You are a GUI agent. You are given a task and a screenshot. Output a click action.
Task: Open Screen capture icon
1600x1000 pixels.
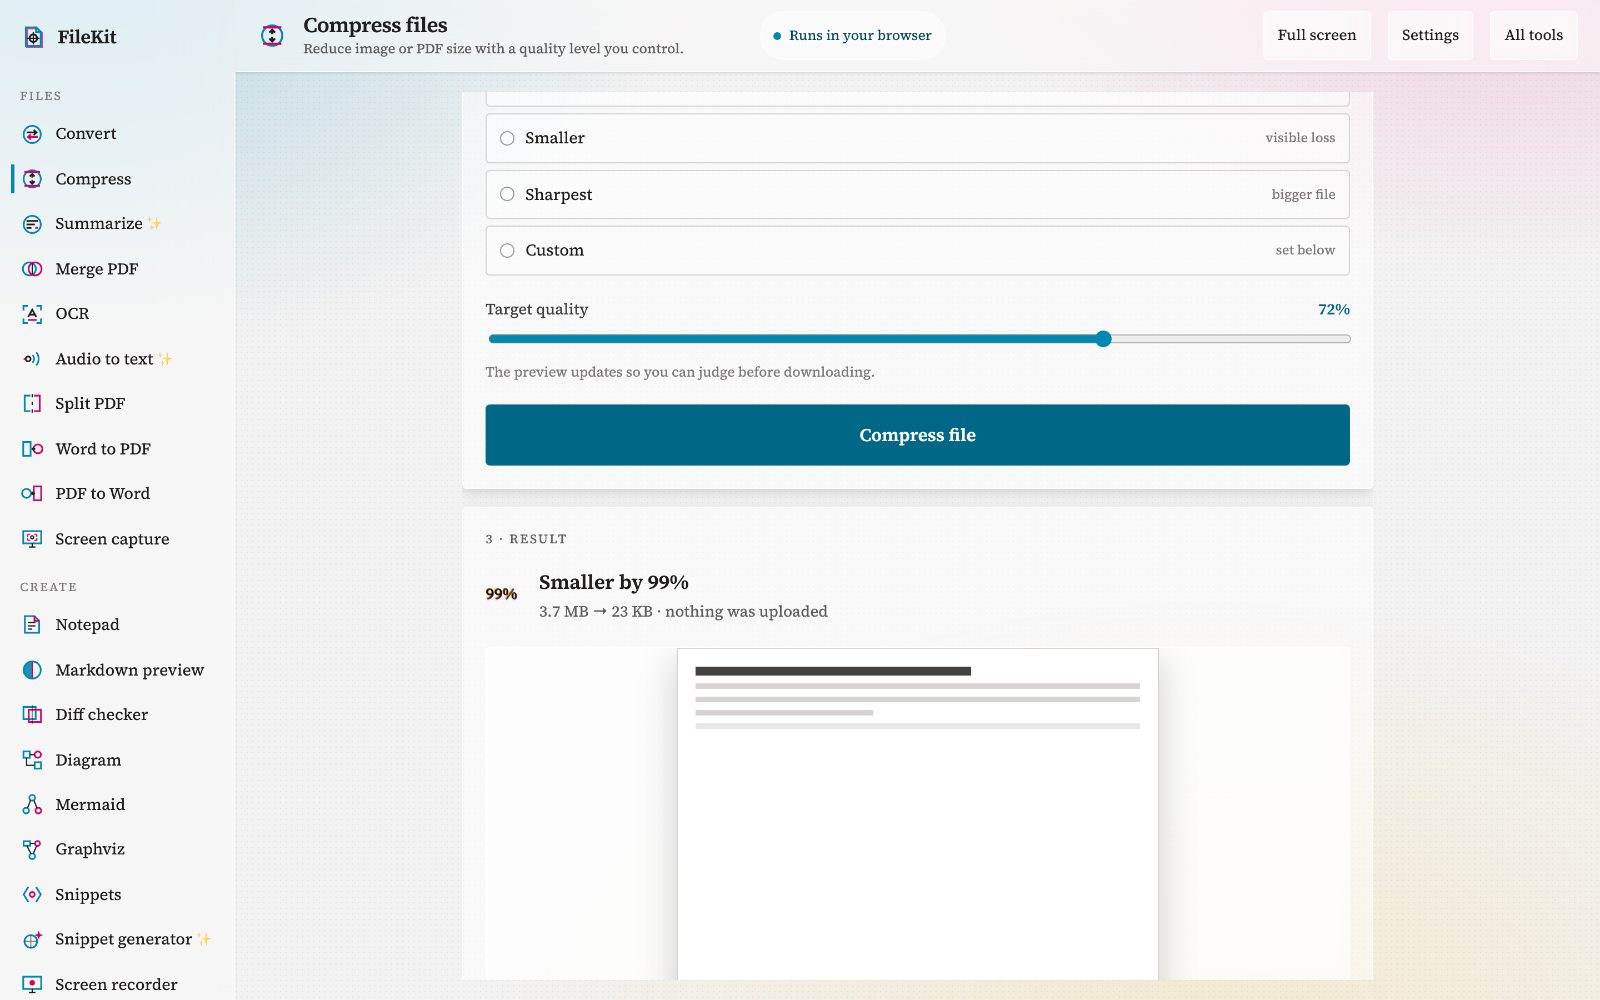coord(32,539)
